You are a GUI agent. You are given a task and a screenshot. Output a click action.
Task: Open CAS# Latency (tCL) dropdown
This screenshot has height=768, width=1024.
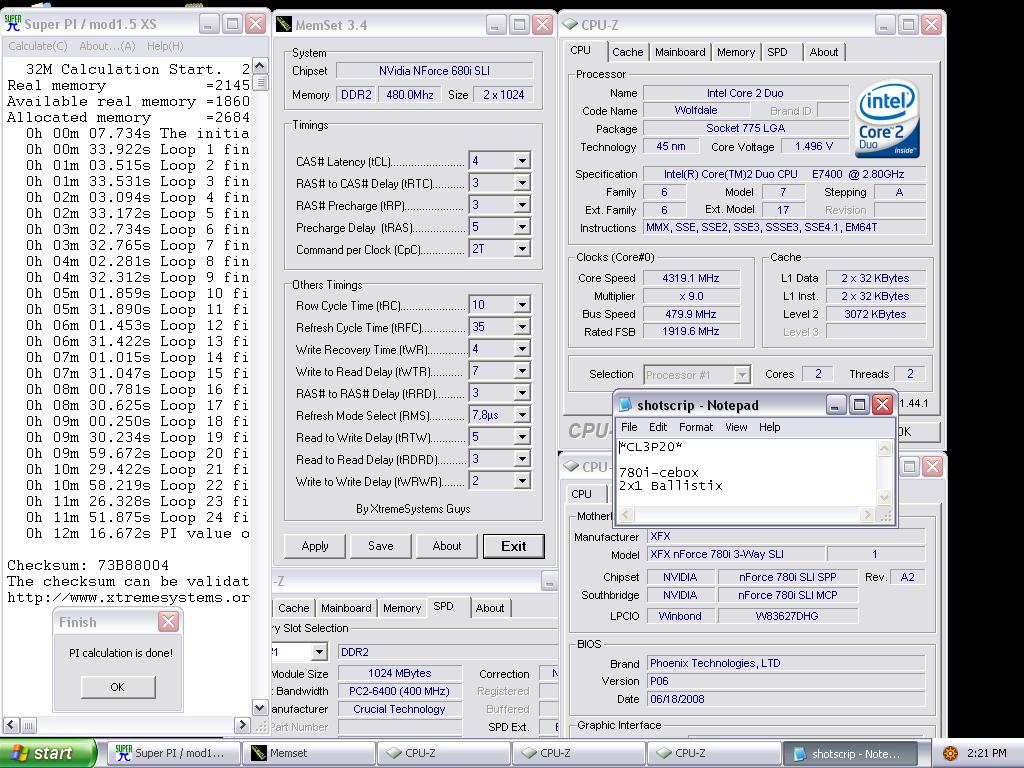pyautogui.click(x=522, y=161)
